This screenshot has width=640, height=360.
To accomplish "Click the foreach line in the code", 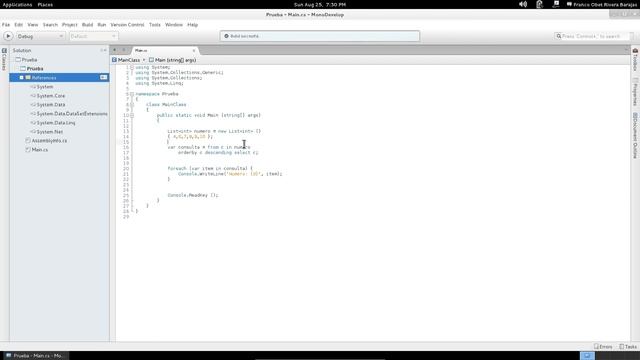I will 210,168.
